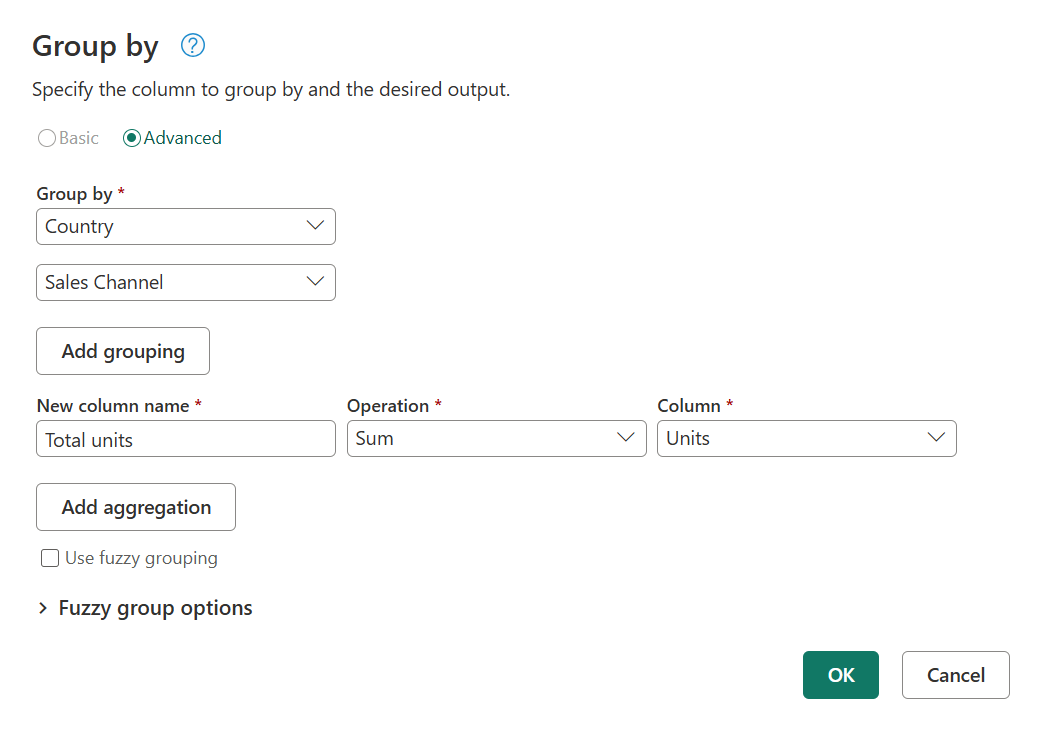Click the Group by dialog heading
Image resolution: width=1042 pixels, height=730 pixels.
point(95,46)
